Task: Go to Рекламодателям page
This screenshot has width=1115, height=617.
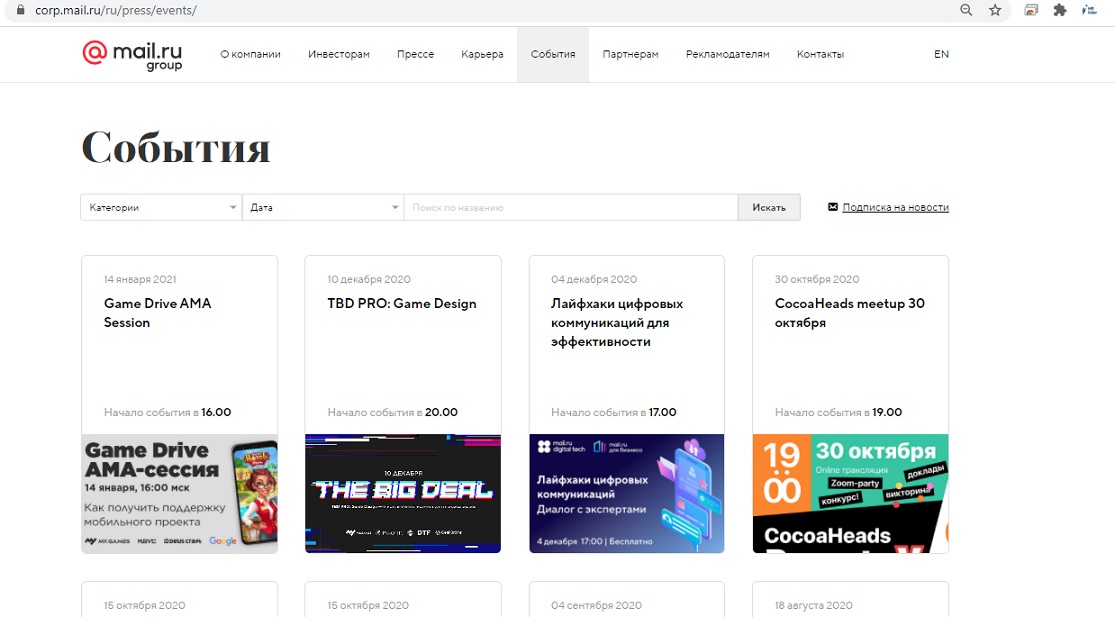Action: coord(727,54)
